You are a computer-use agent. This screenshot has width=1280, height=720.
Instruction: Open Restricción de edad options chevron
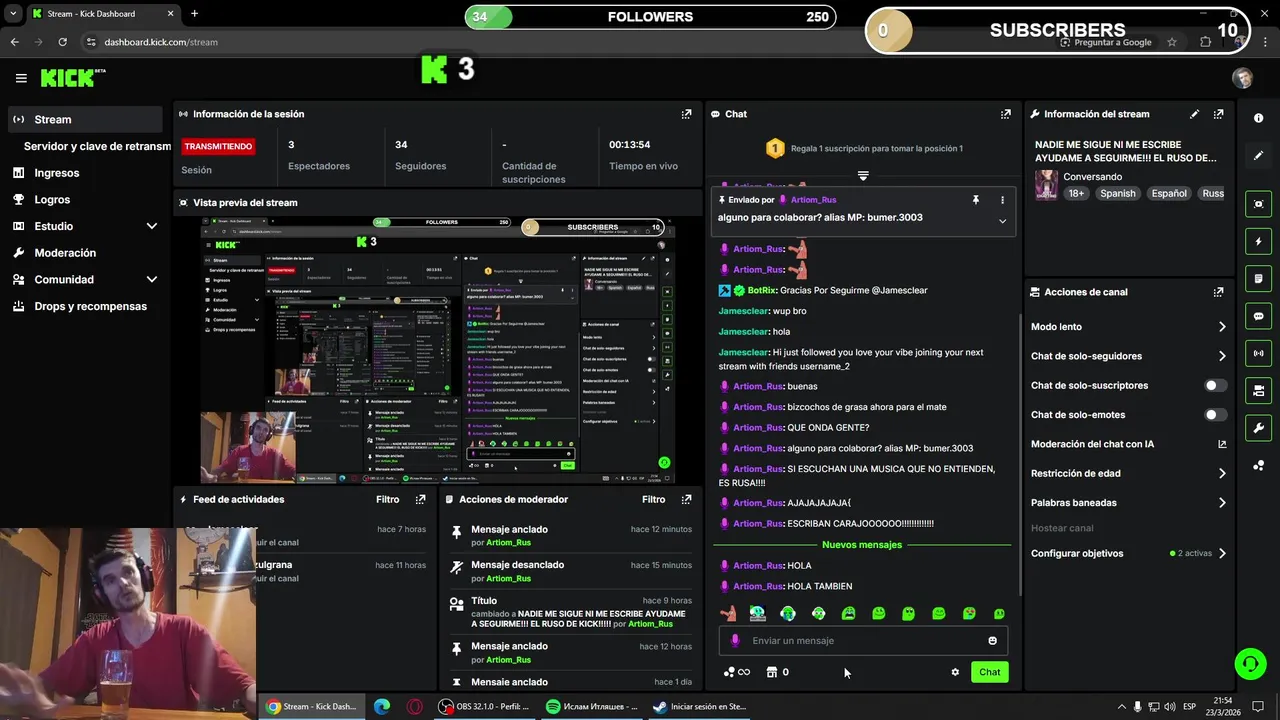click(1221, 474)
